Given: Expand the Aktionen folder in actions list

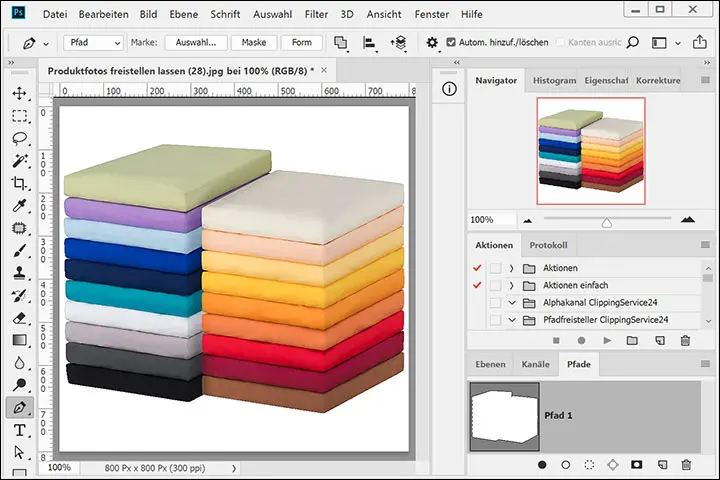Looking at the screenshot, I should pyautogui.click(x=512, y=268).
